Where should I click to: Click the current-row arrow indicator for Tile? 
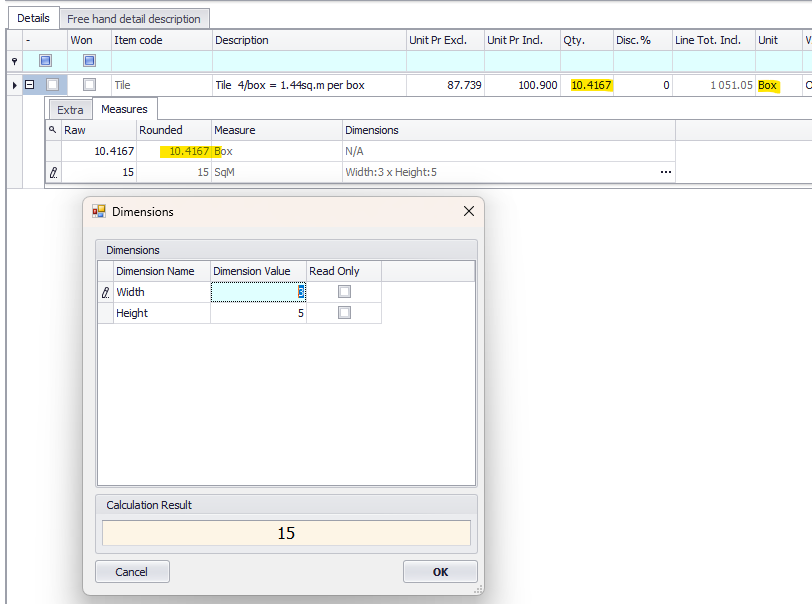point(14,86)
